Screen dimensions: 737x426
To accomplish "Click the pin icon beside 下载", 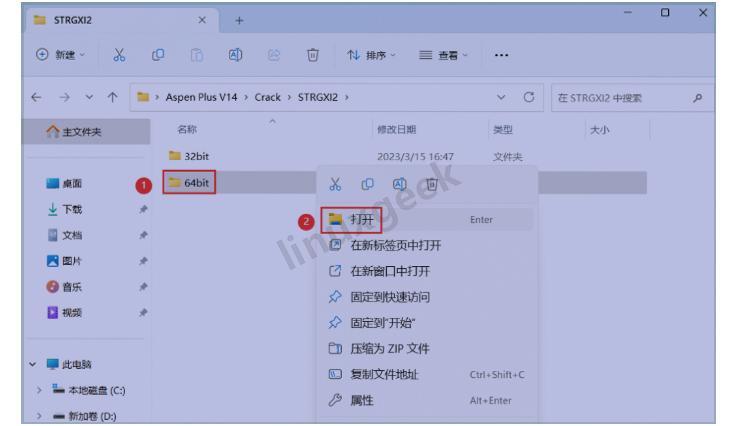I will click(143, 209).
